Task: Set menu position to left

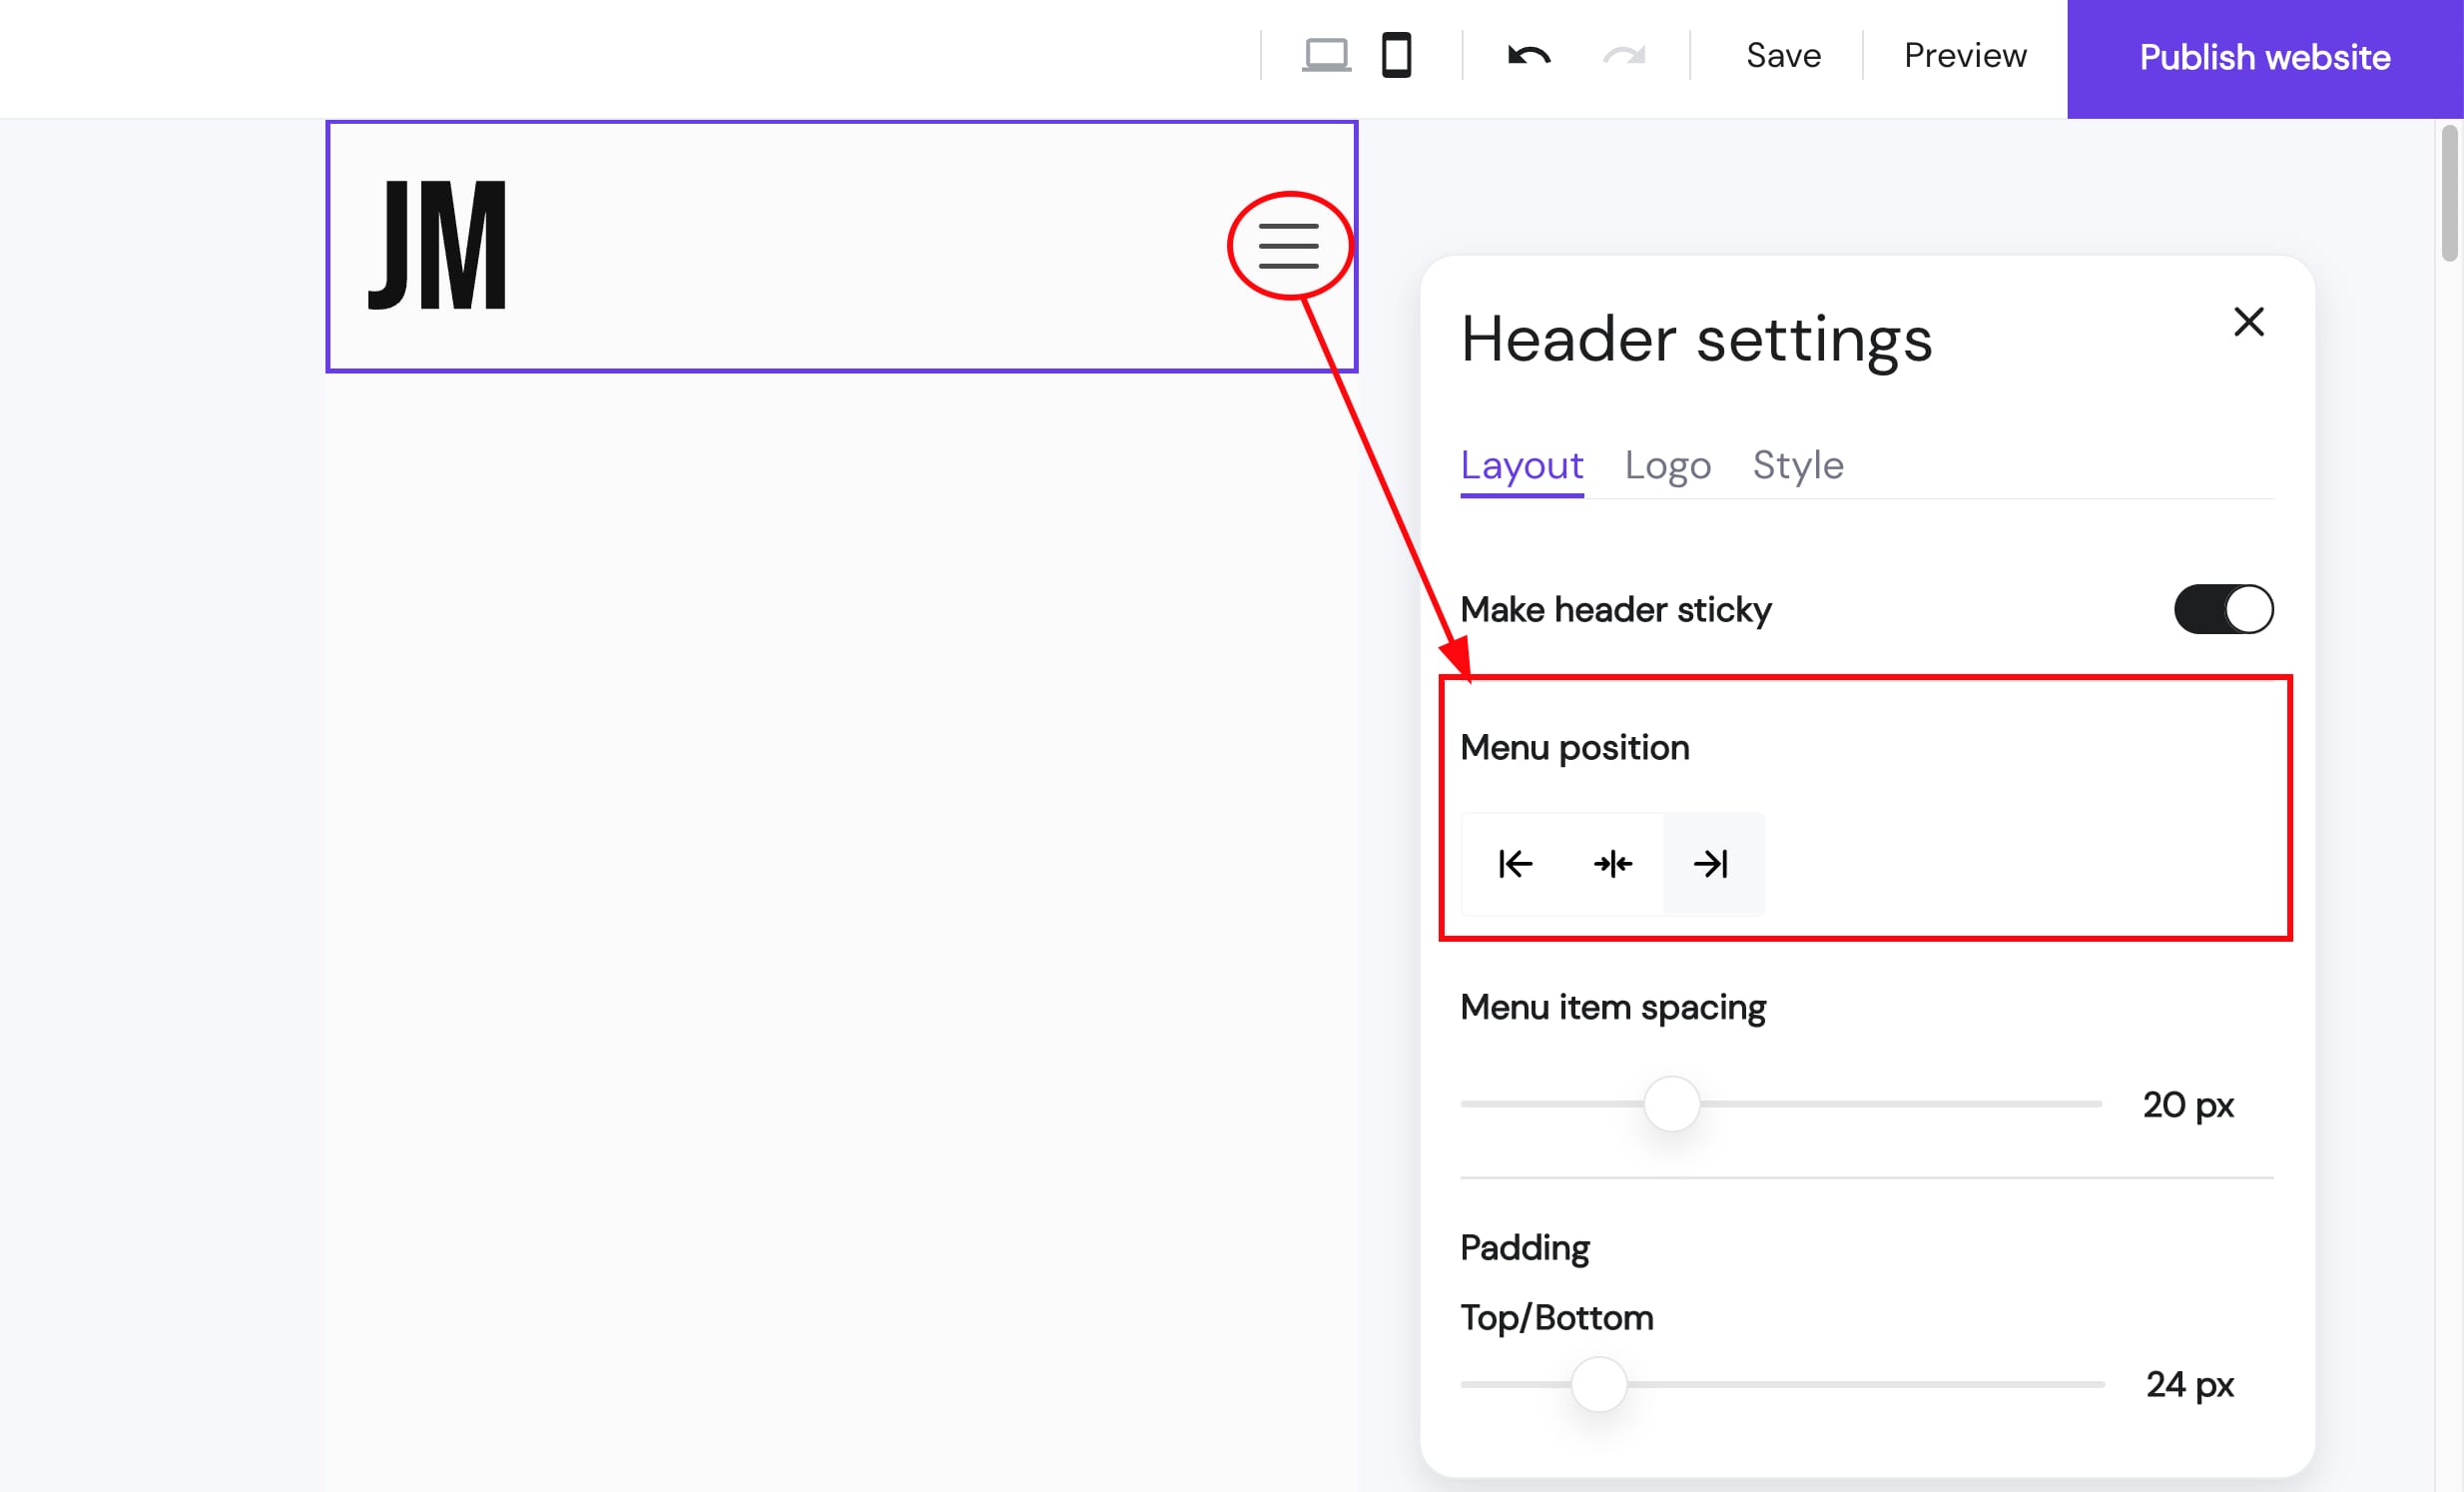Action: [1514, 864]
